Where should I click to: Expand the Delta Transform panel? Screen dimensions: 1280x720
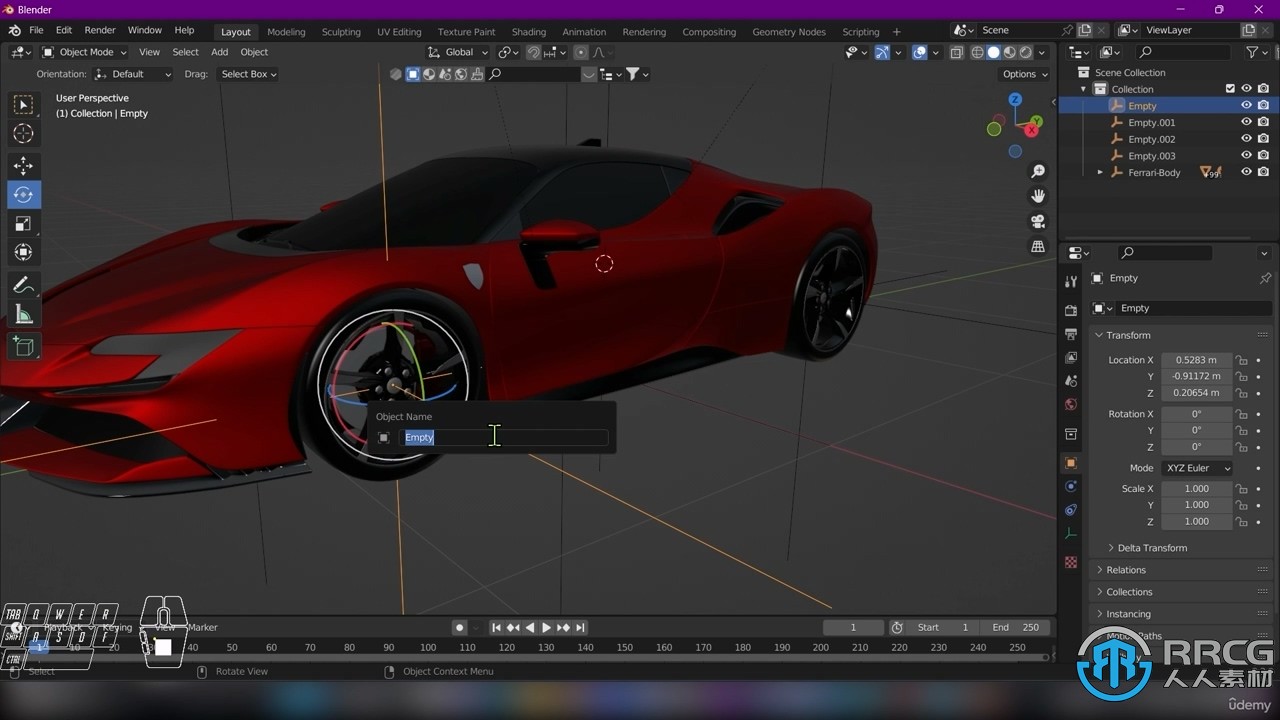1151,548
